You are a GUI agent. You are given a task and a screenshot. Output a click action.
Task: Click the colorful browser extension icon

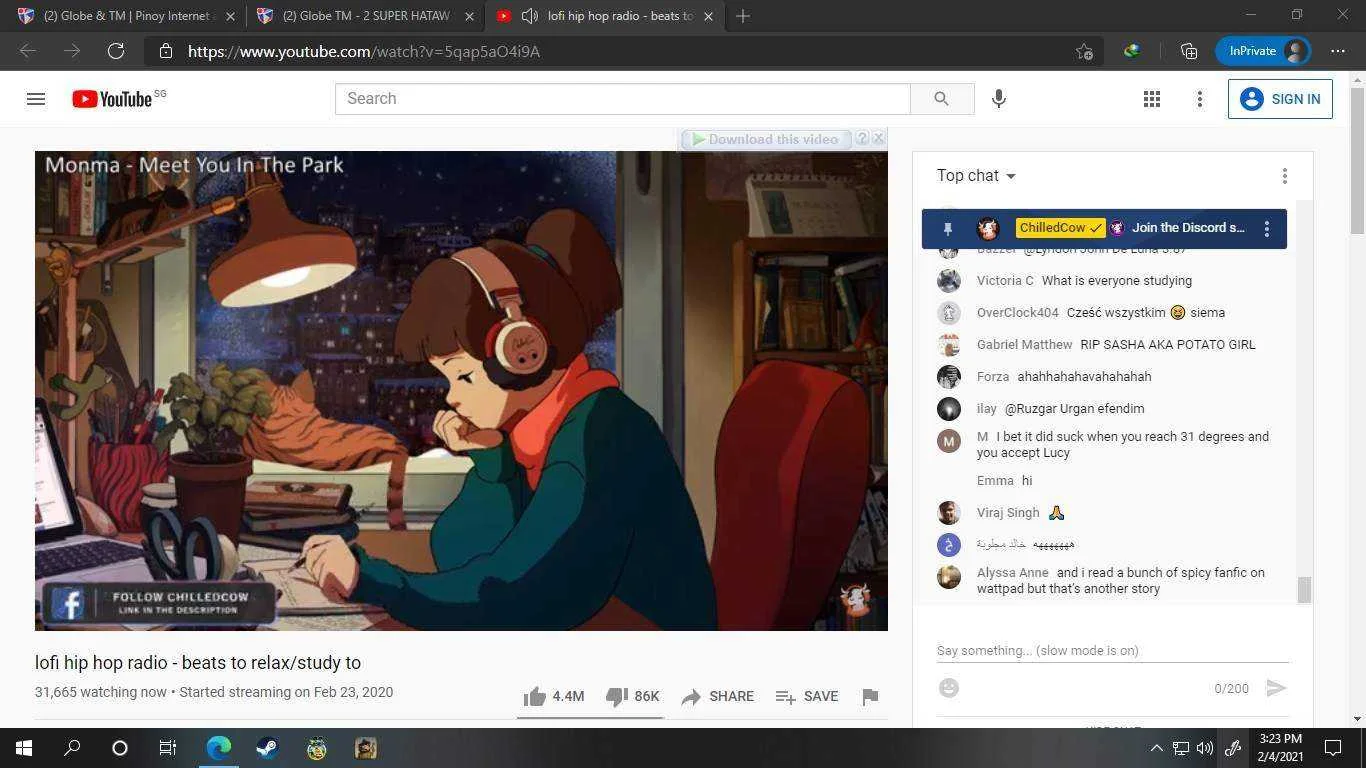(1131, 51)
